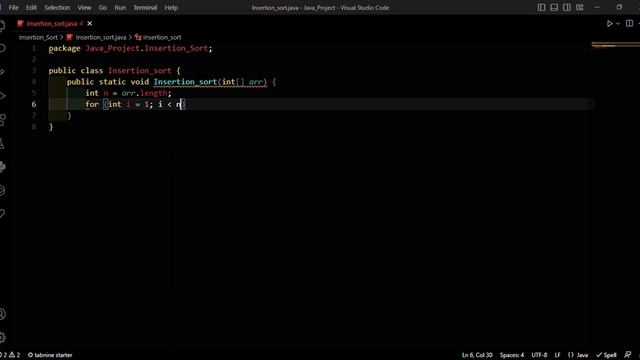Change indentation via Spaces: 4
The width and height of the screenshot is (640, 360).
point(512,355)
